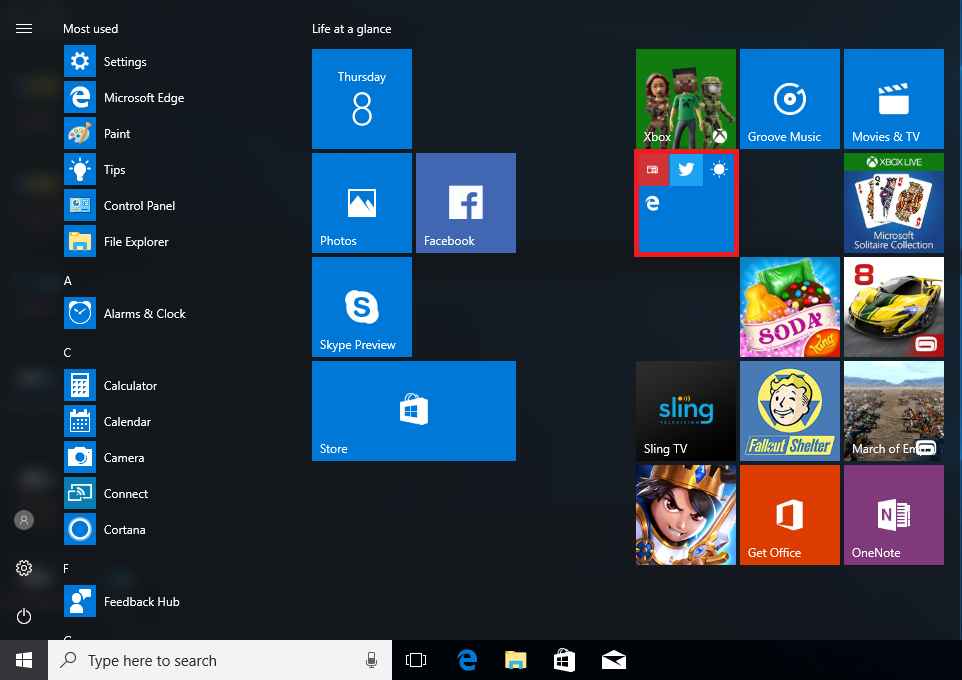Click the Twitter icon in the folder tile

(686, 170)
